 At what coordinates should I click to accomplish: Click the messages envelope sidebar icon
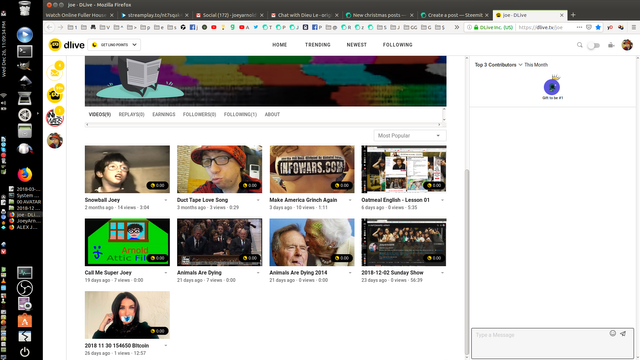[x=55, y=73]
